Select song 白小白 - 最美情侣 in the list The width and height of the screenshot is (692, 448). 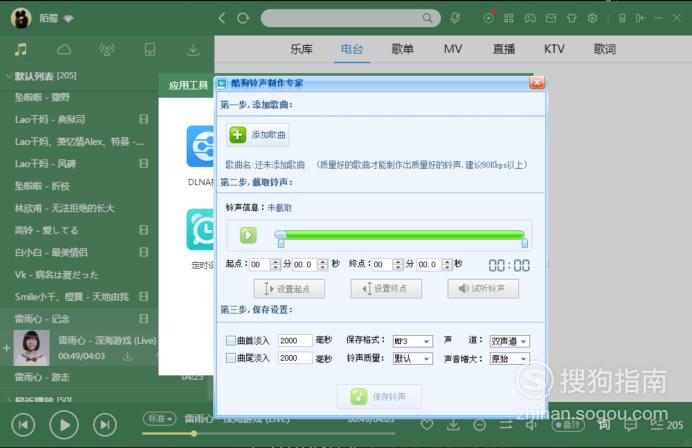tap(51, 252)
